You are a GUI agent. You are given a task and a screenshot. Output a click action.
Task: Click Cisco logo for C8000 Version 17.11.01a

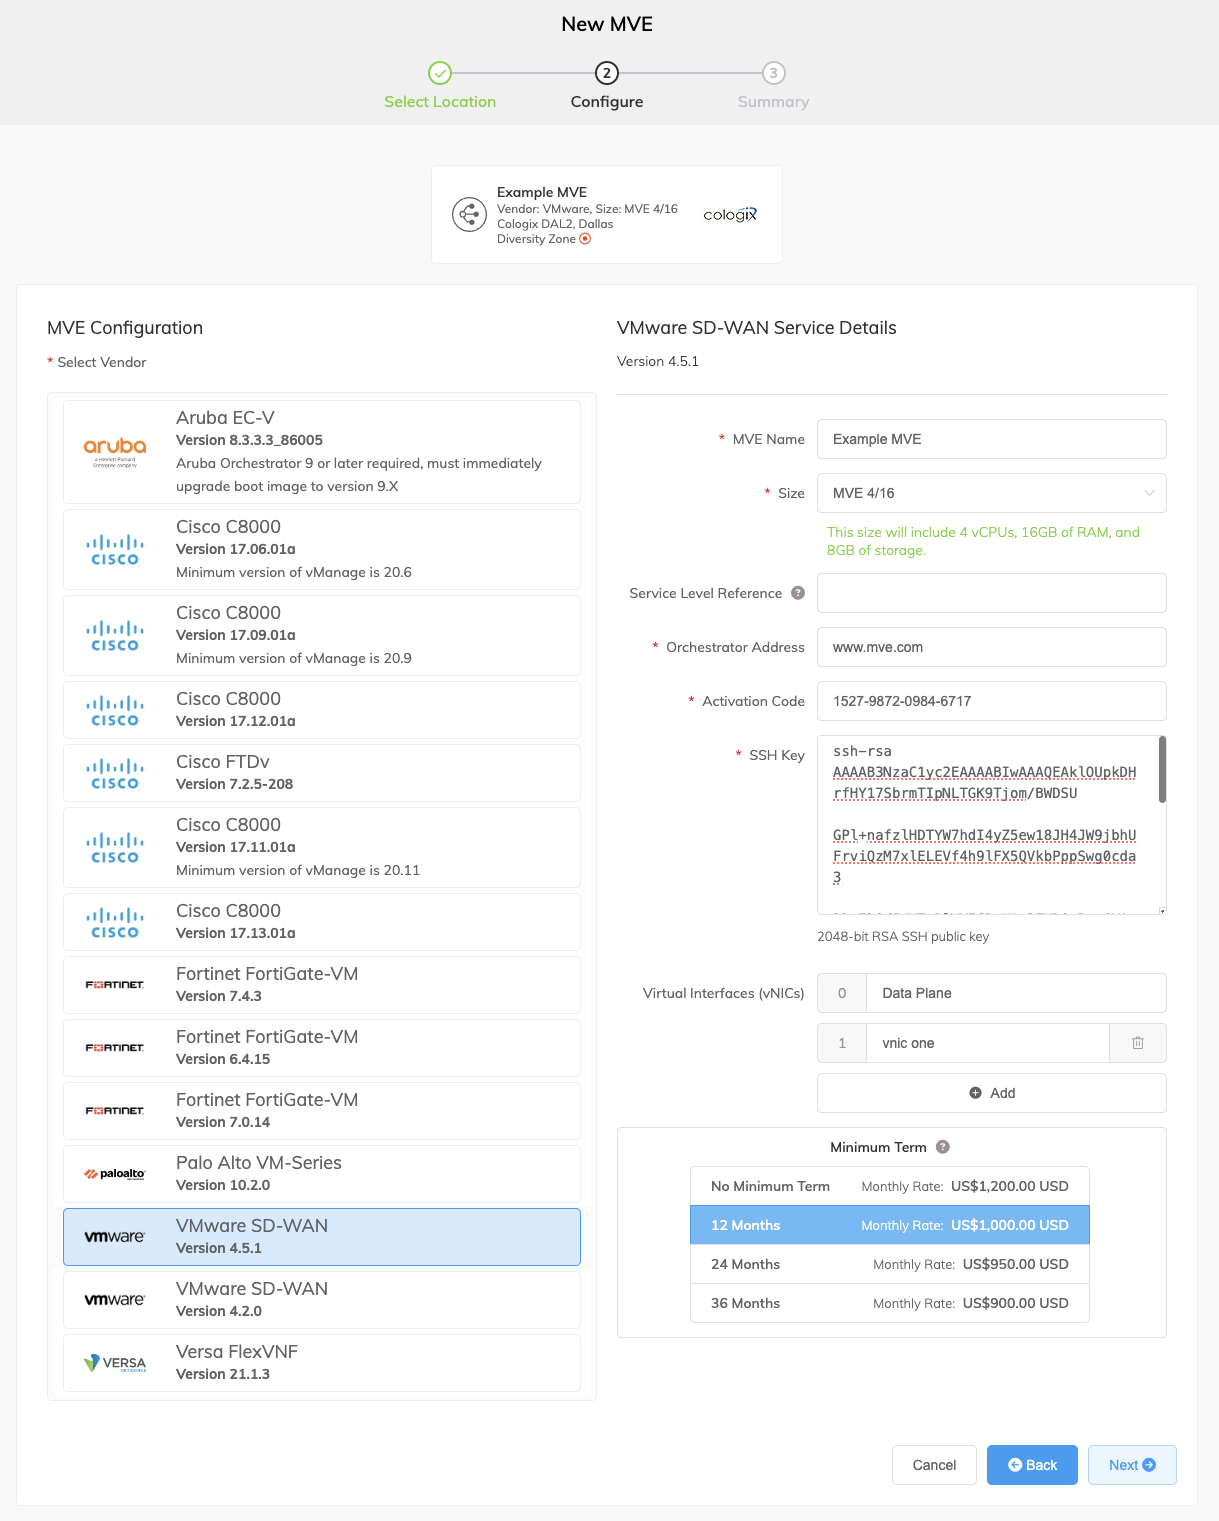(115, 848)
